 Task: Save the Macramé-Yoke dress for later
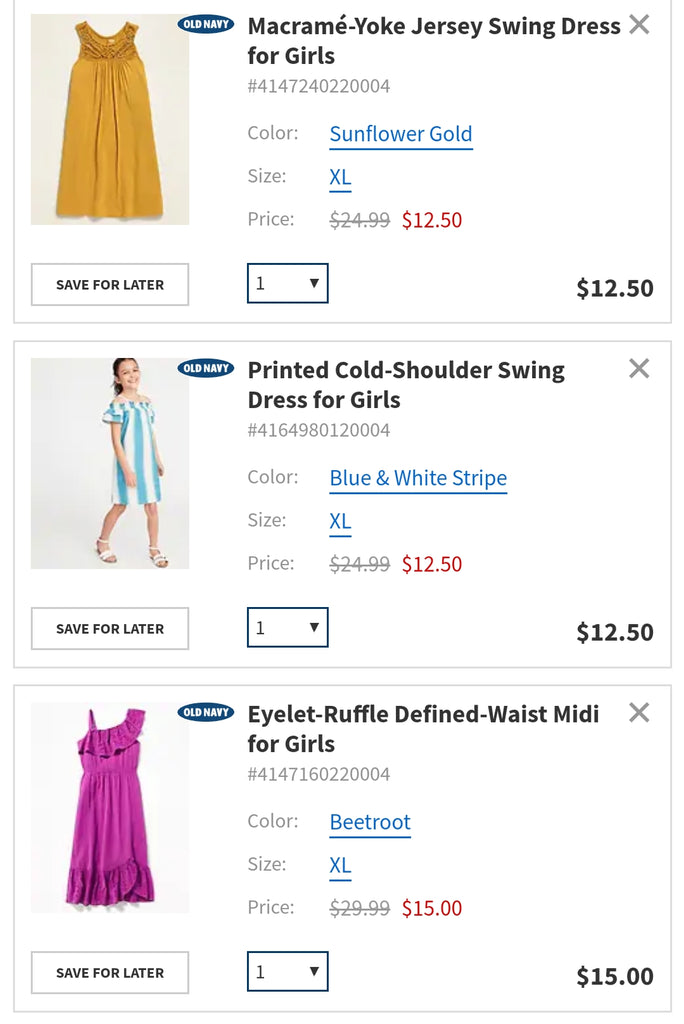click(110, 285)
